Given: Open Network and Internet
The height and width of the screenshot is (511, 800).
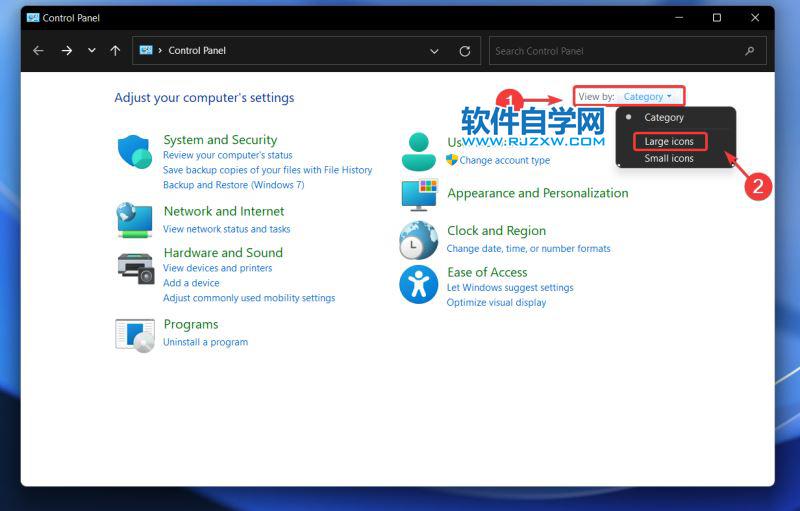Looking at the screenshot, I should pyautogui.click(x=224, y=211).
